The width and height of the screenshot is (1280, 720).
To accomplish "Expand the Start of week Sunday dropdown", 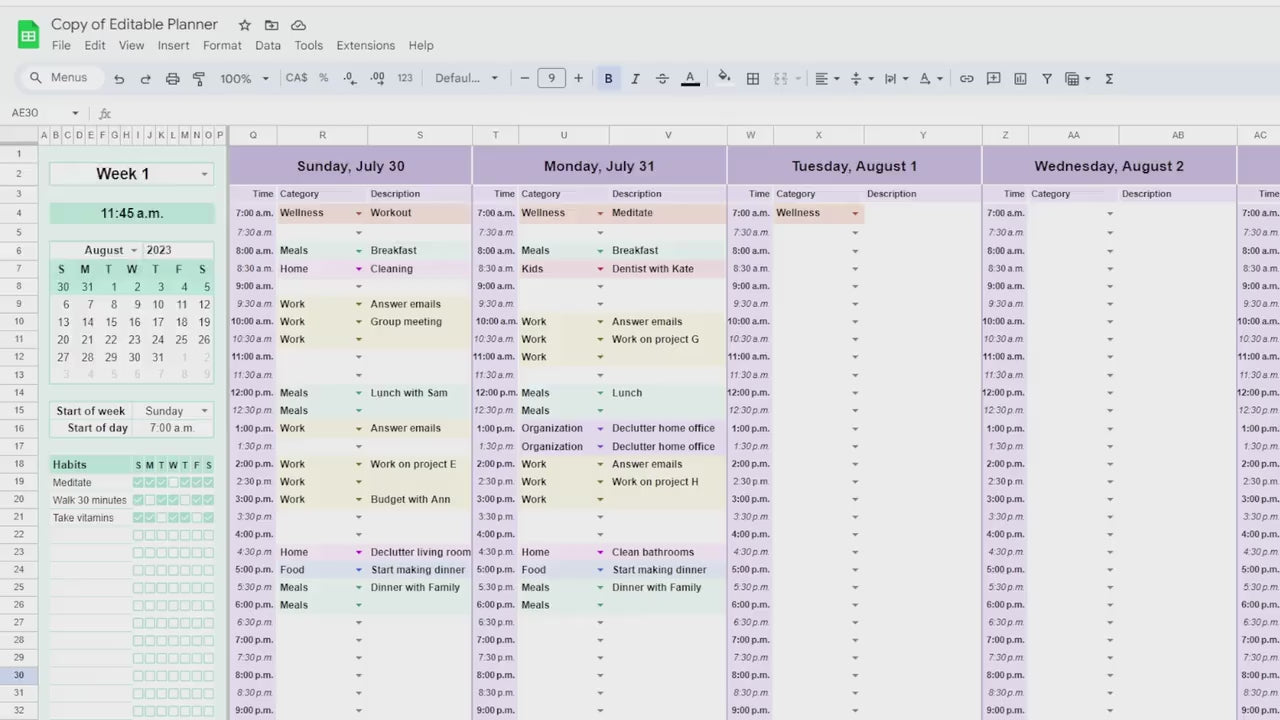I will coord(204,411).
